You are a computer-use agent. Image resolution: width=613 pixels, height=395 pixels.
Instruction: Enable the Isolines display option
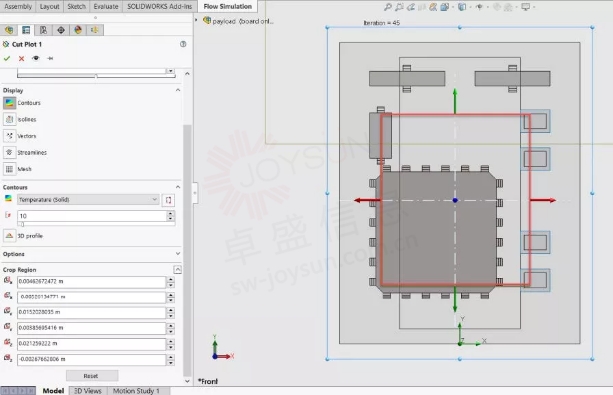[9, 119]
